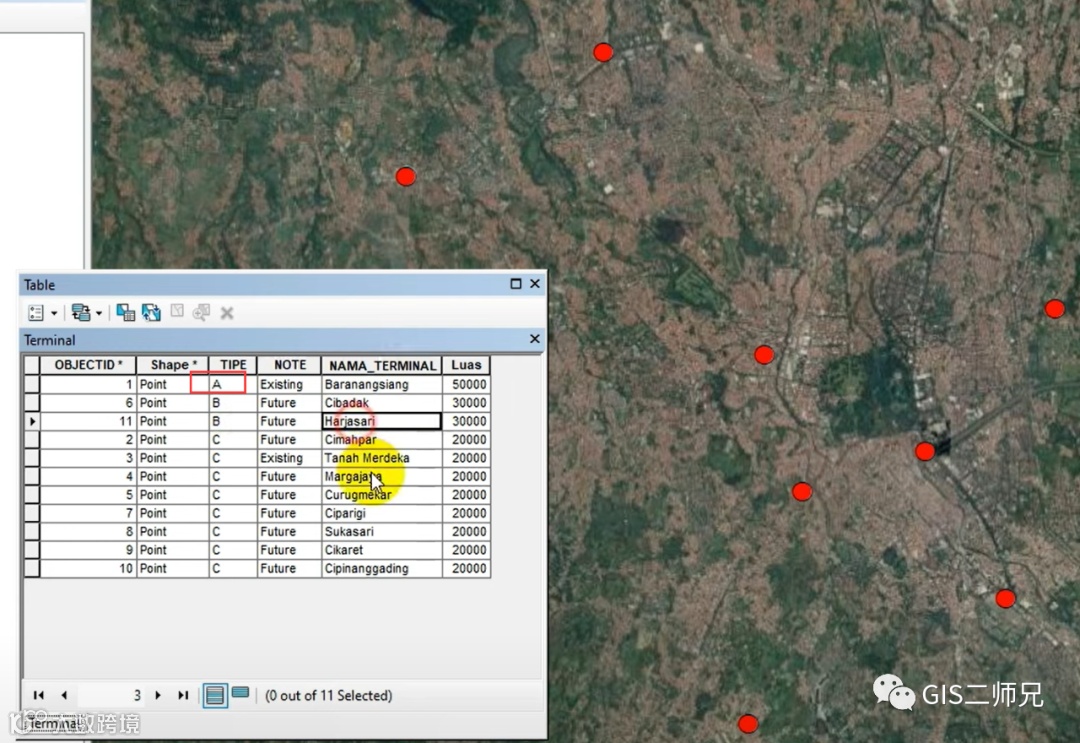Select the row of Baranangsiang via its selector
The width and height of the screenshot is (1080, 743).
click(32, 384)
